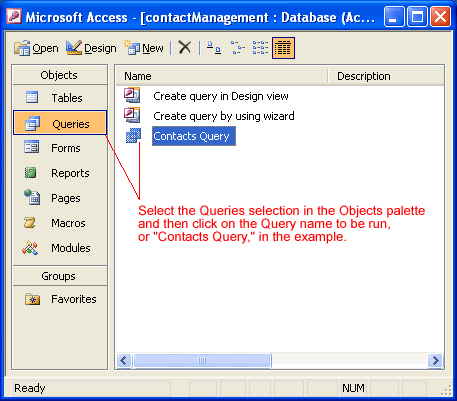Open Pages in Objects palette
This screenshot has height=401, width=457.
click(60, 198)
